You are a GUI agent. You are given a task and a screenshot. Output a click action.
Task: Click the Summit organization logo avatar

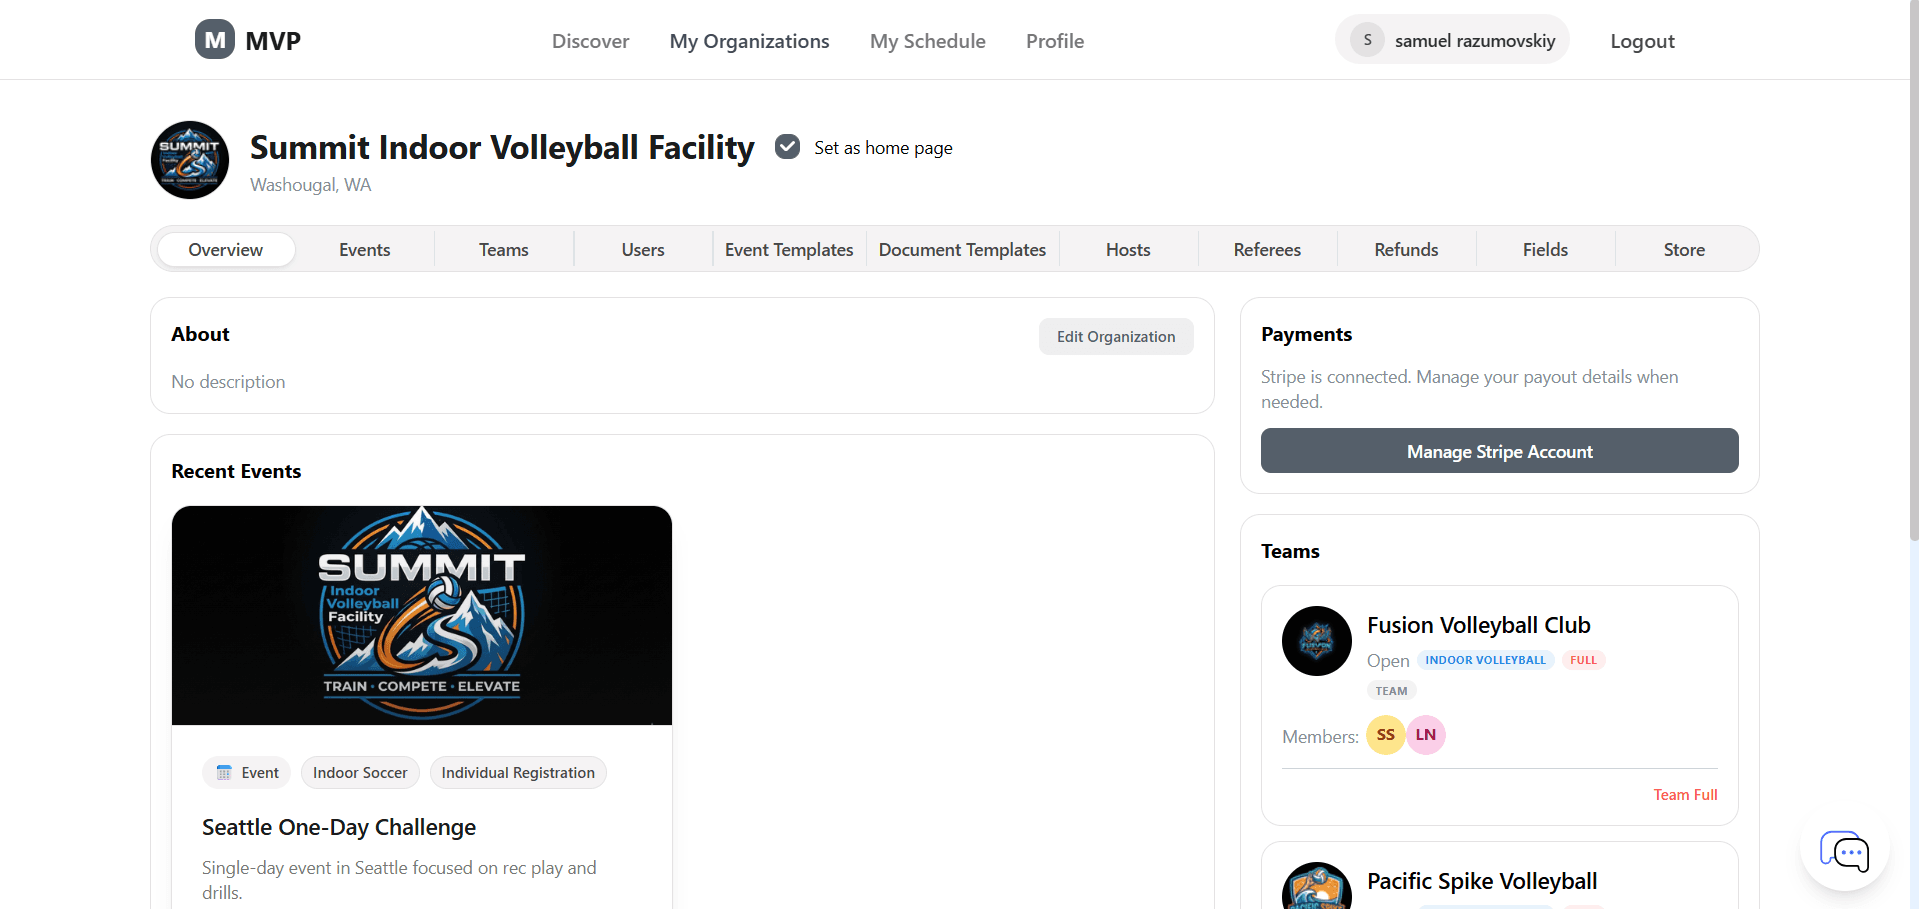tap(189, 159)
